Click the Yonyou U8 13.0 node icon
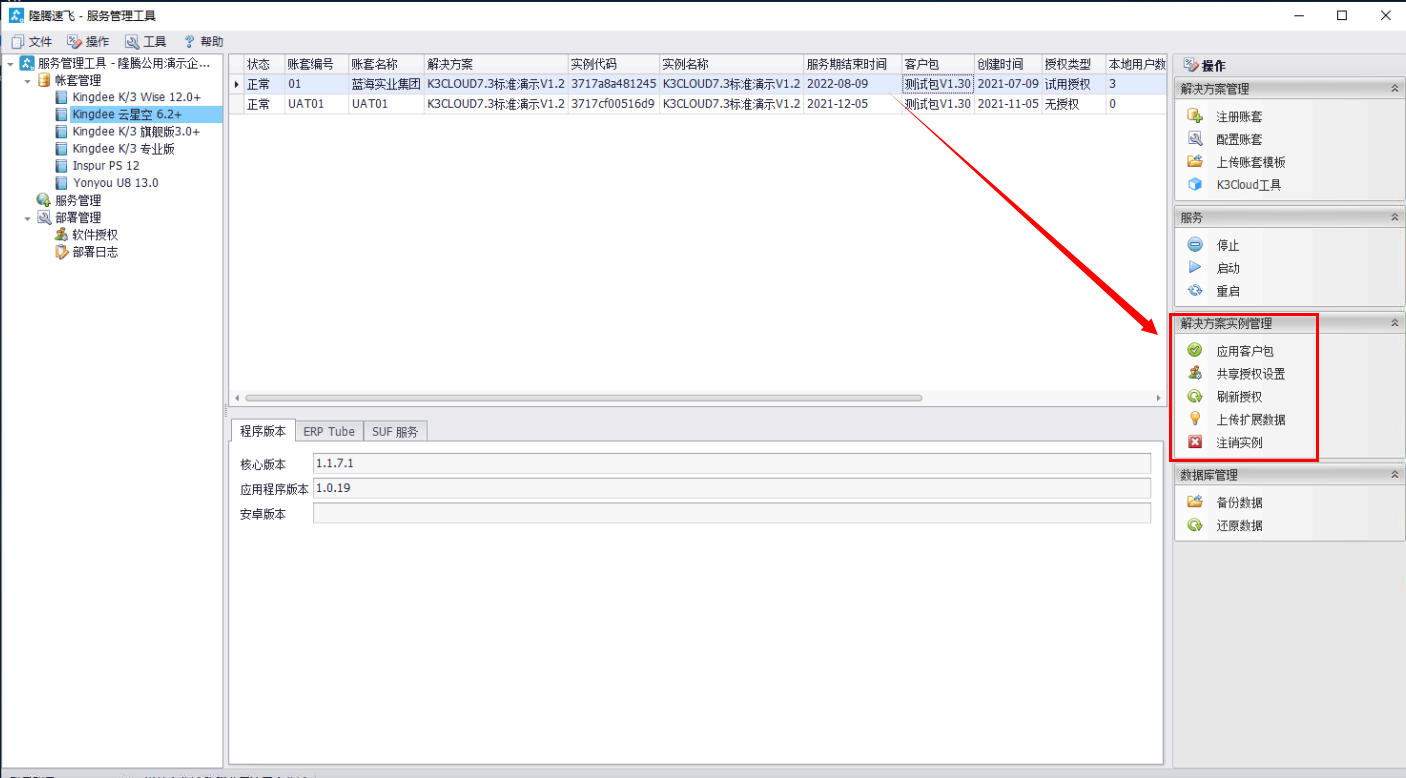 tap(61, 183)
